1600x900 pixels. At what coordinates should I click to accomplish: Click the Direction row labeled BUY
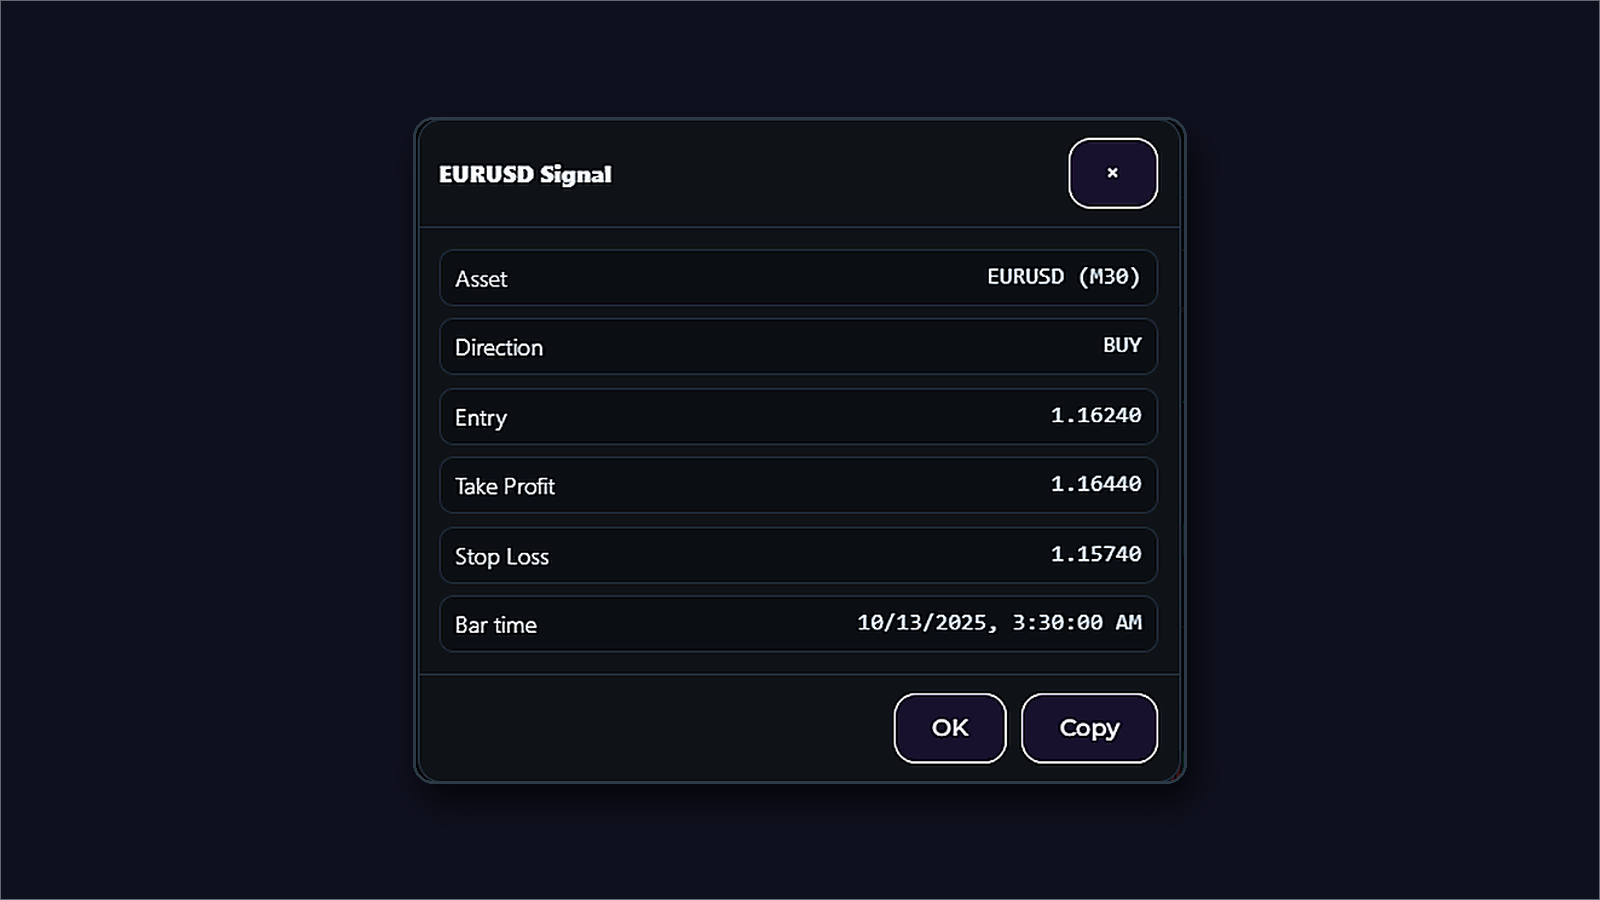pyautogui.click(x=798, y=347)
